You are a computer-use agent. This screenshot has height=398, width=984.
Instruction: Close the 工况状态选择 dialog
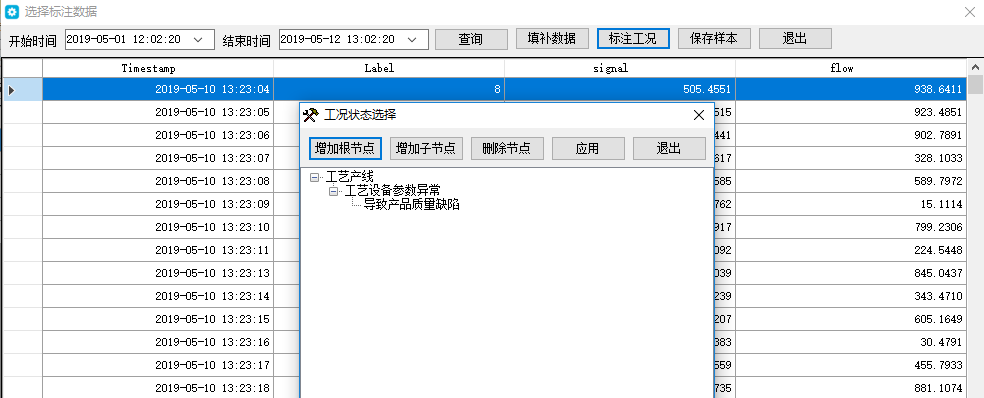(698, 115)
